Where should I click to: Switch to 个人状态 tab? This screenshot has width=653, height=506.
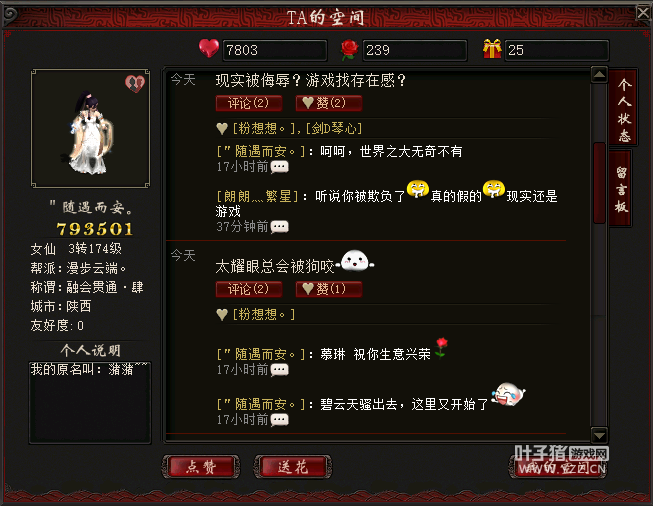(x=623, y=108)
